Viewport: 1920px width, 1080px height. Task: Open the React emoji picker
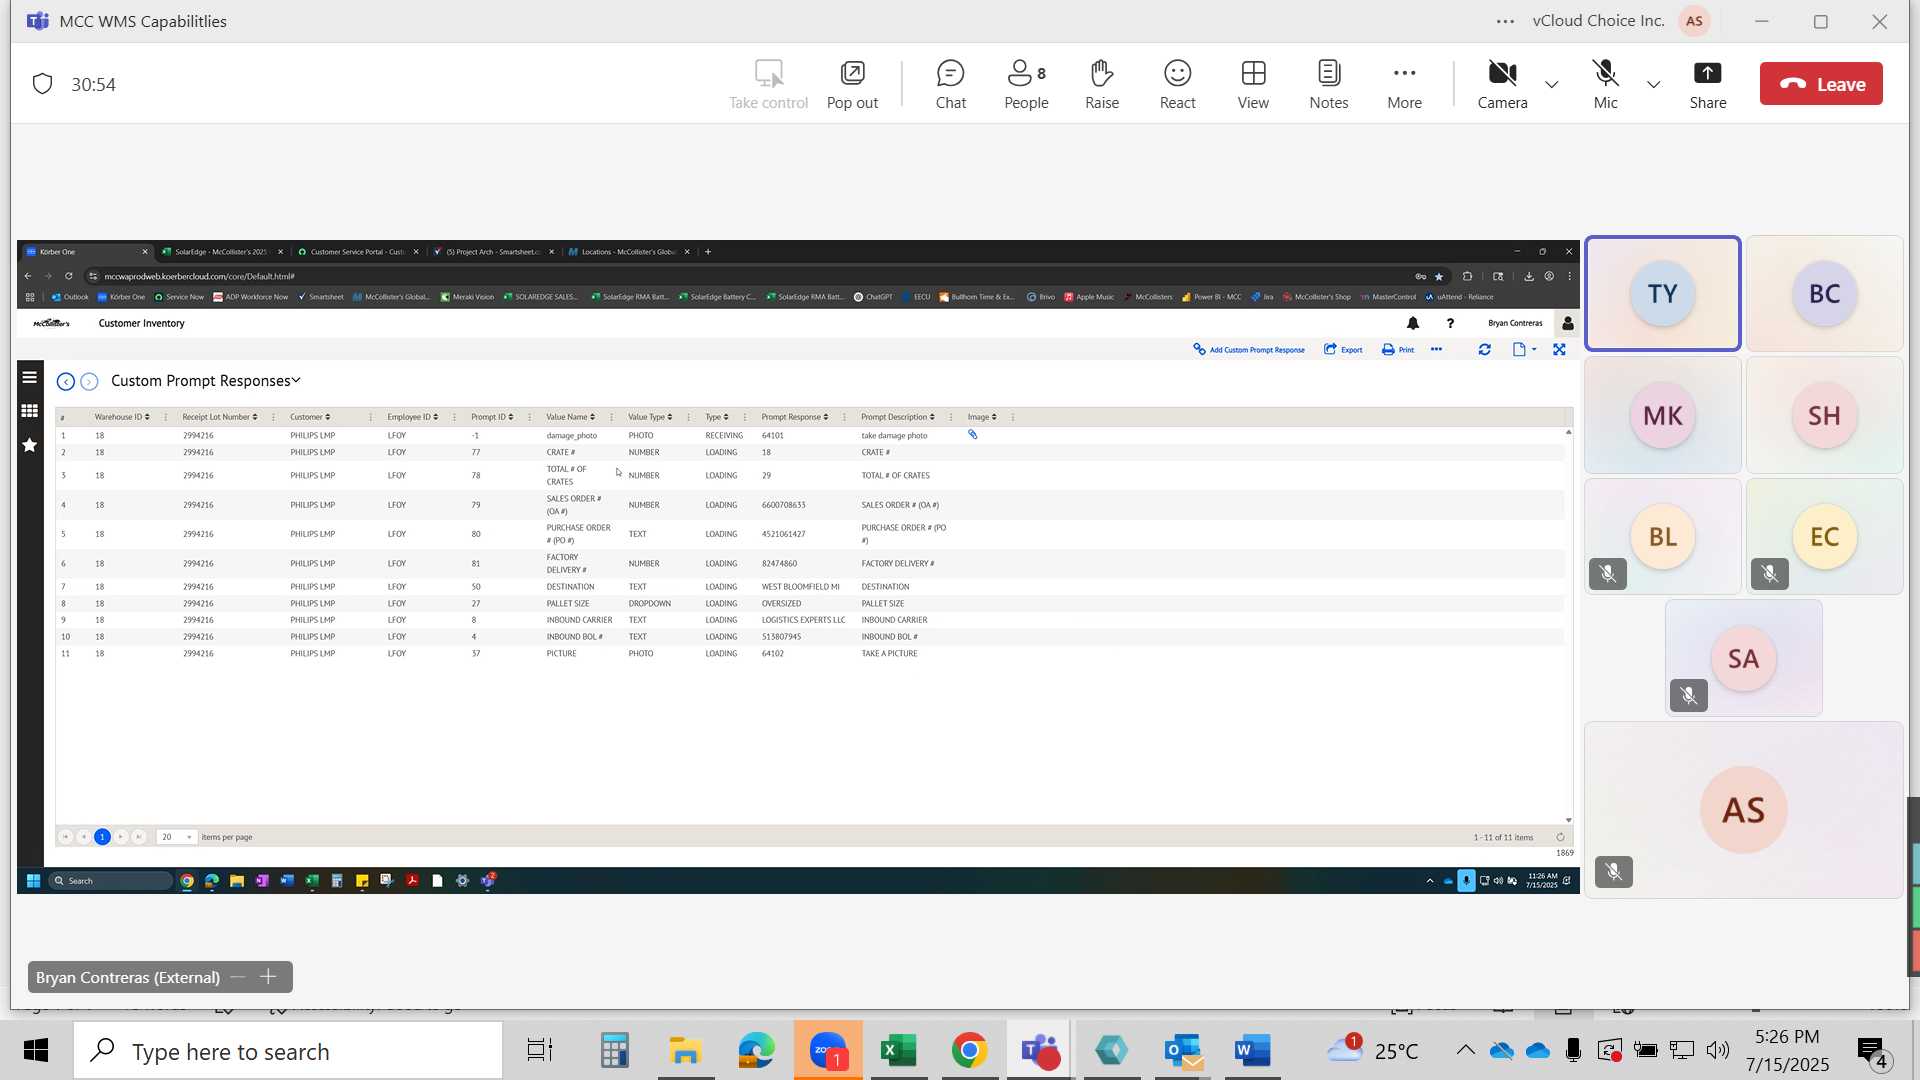(1177, 84)
